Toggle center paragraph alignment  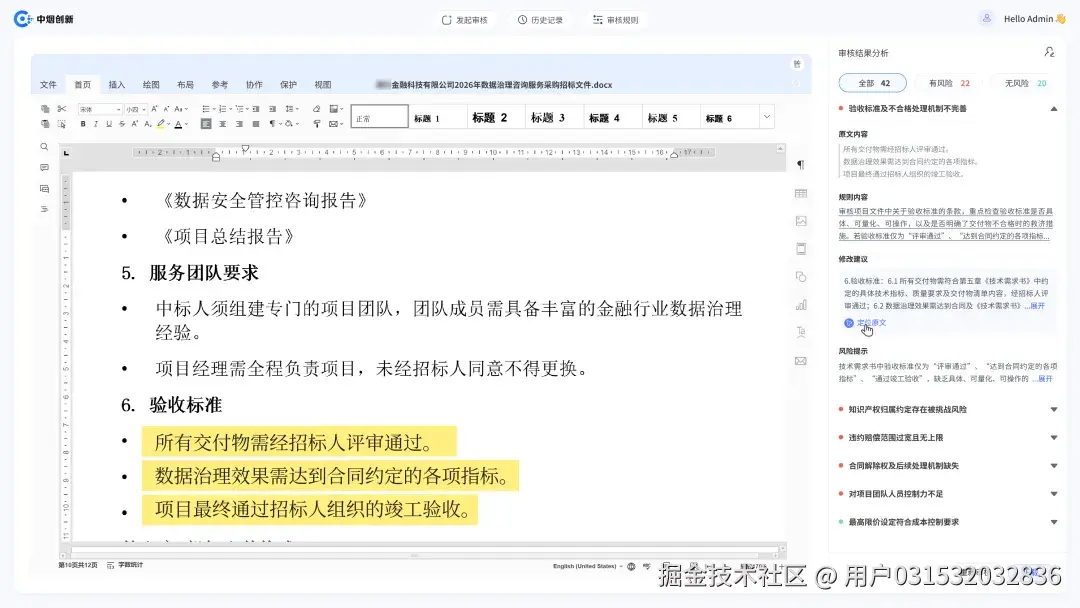[221, 122]
